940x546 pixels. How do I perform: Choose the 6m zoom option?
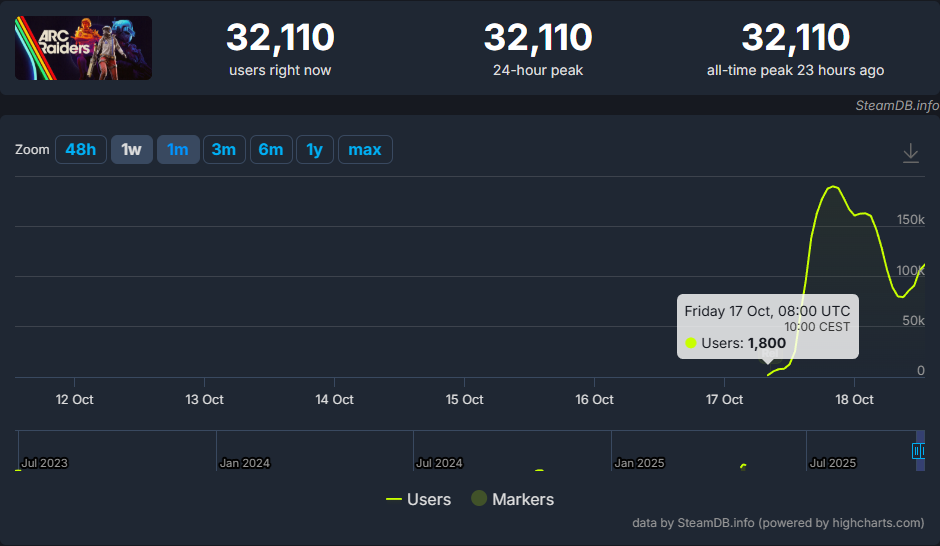point(270,149)
